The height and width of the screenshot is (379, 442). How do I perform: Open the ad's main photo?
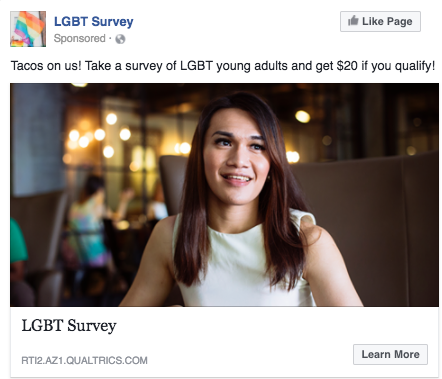click(224, 195)
